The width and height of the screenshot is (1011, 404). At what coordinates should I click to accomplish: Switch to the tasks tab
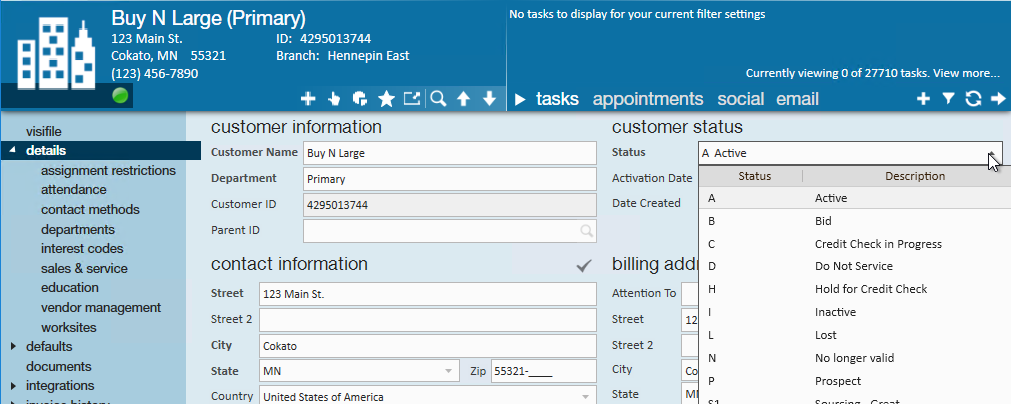pos(557,99)
